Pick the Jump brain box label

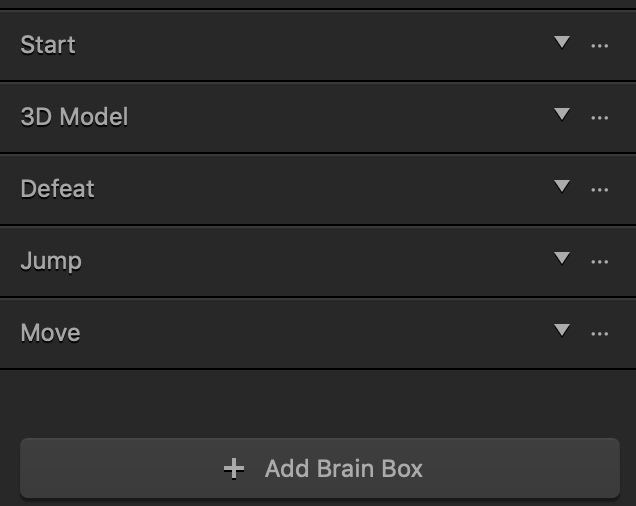click(51, 262)
